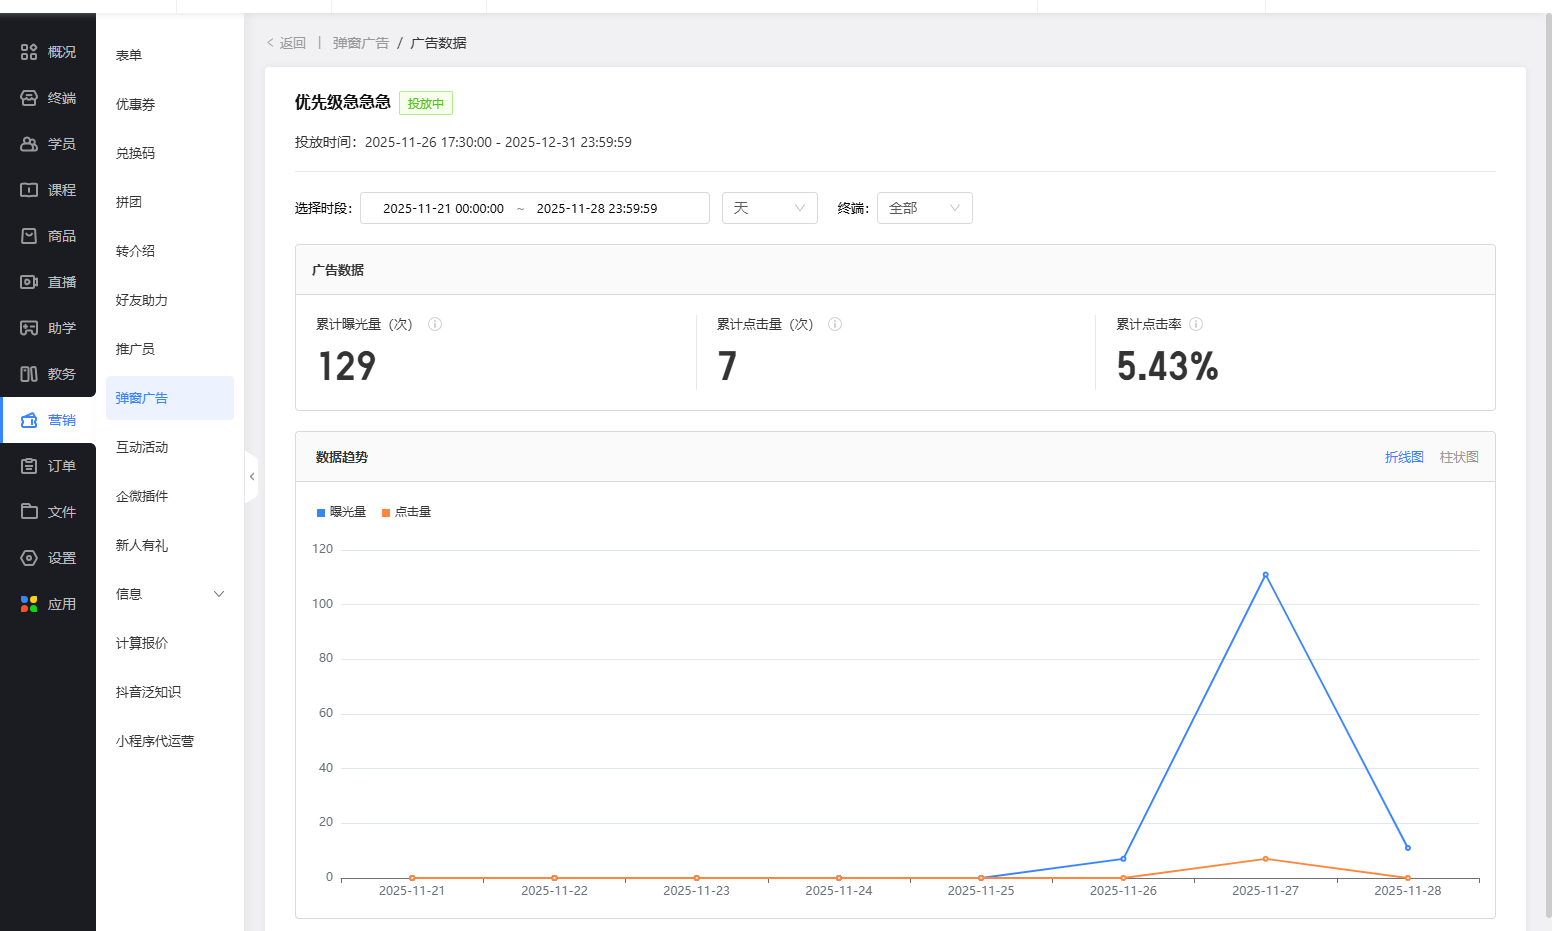
Task: Select the 学员 students icon
Action: click(29, 144)
